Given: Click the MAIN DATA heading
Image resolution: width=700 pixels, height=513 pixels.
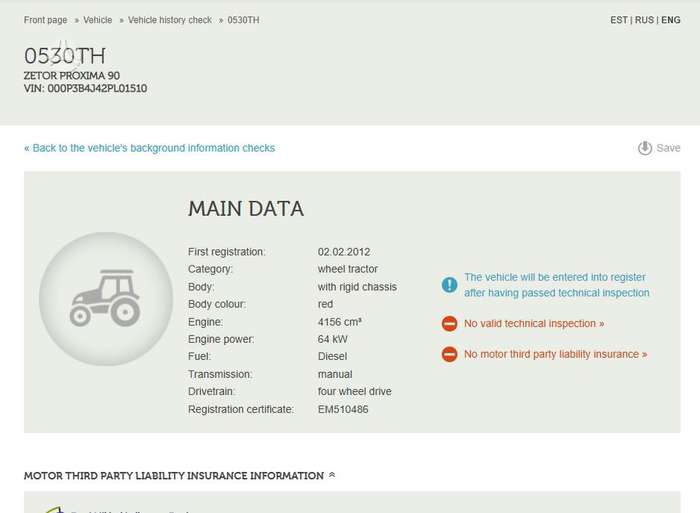Looking at the screenshot, I should pyautogui.click(x=246, y=209).
